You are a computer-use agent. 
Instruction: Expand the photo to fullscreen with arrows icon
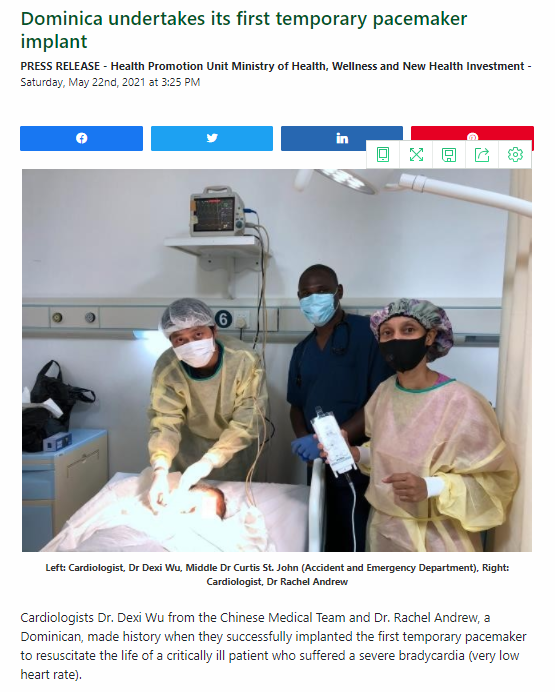click(416, 154)
